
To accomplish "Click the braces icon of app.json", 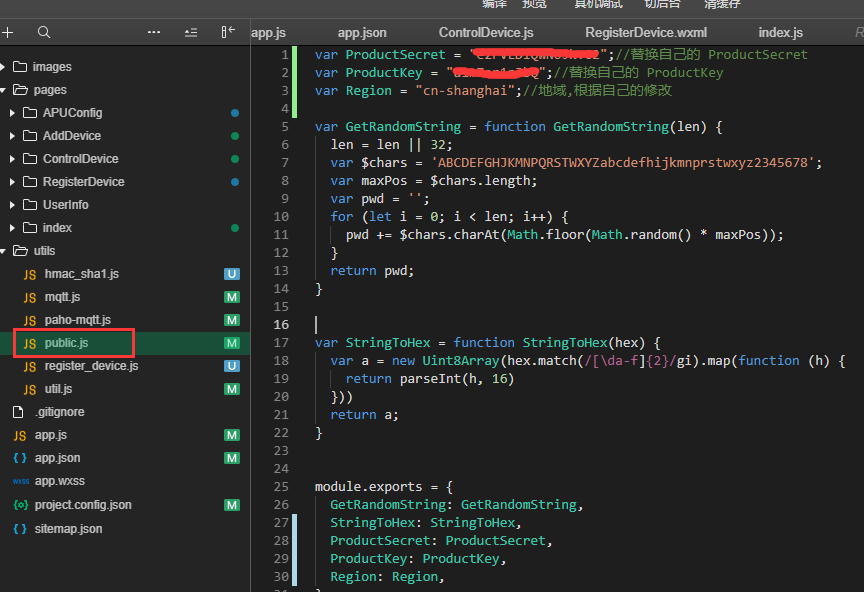I will pos(20,458).
